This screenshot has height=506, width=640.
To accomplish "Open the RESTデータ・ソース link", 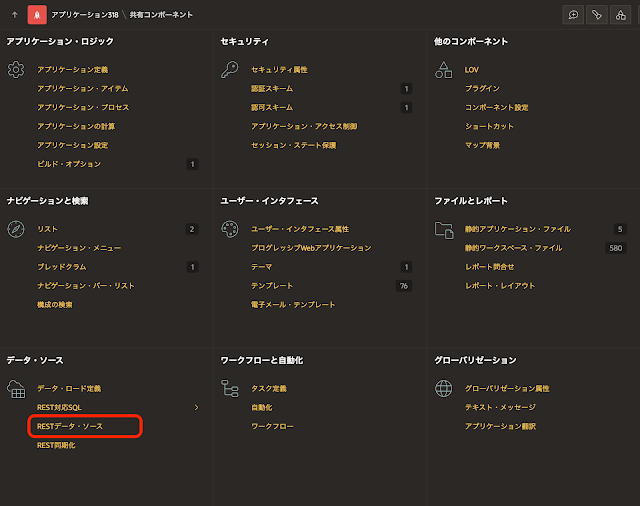I will (x=70, y=426).
